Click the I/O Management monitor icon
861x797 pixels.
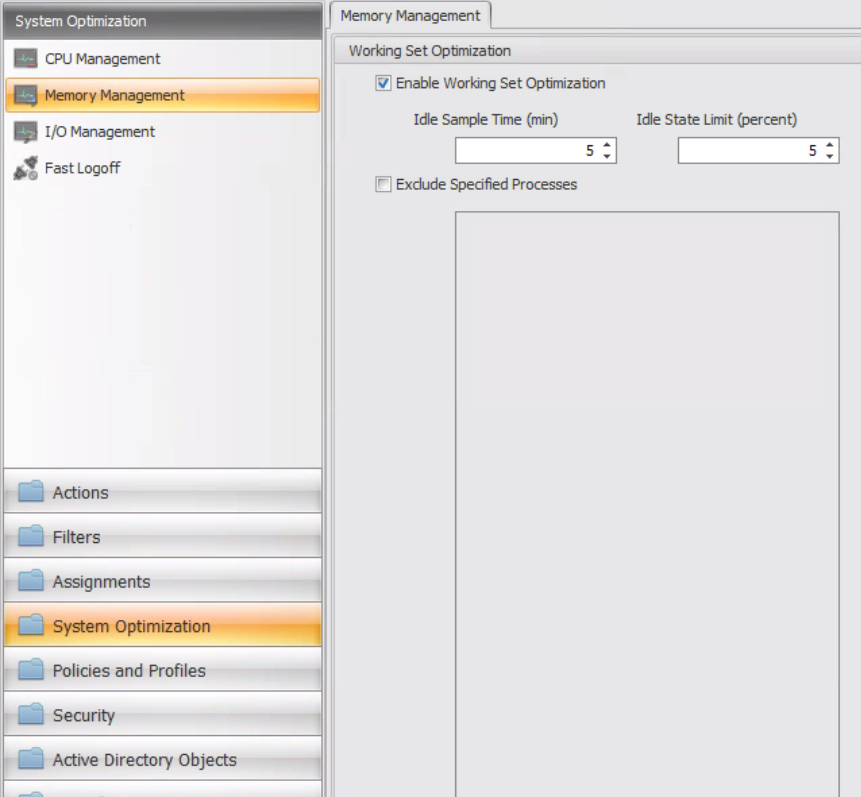click(x=25, y=132)
